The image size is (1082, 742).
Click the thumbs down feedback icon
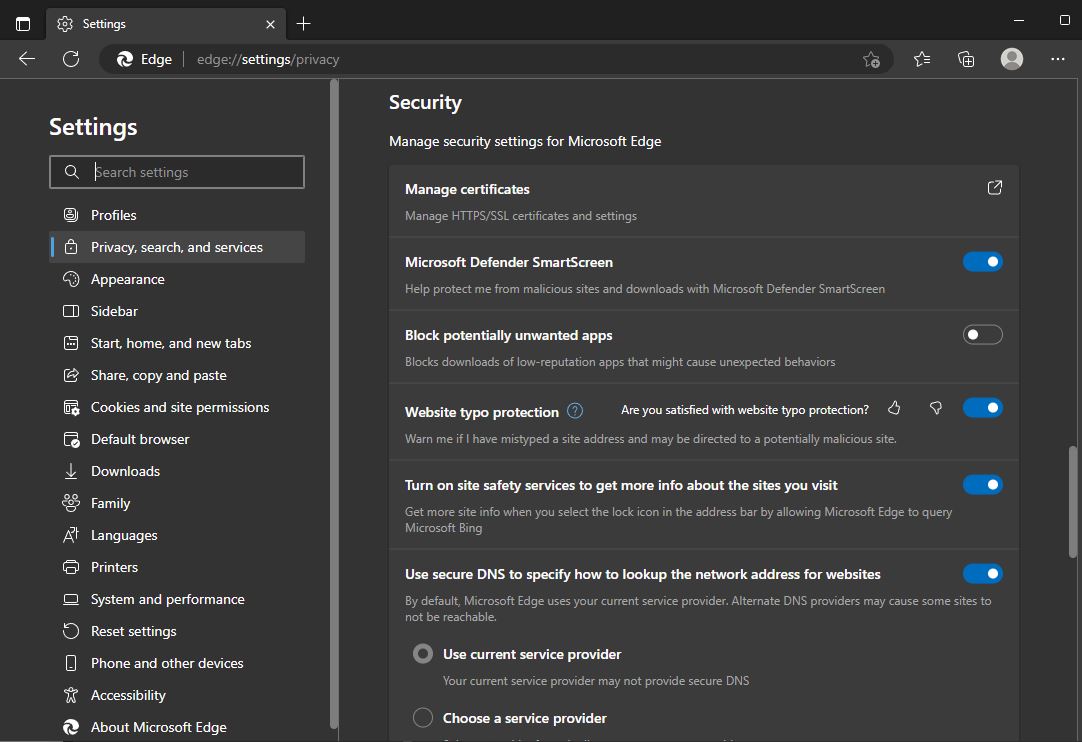(936, 408)
